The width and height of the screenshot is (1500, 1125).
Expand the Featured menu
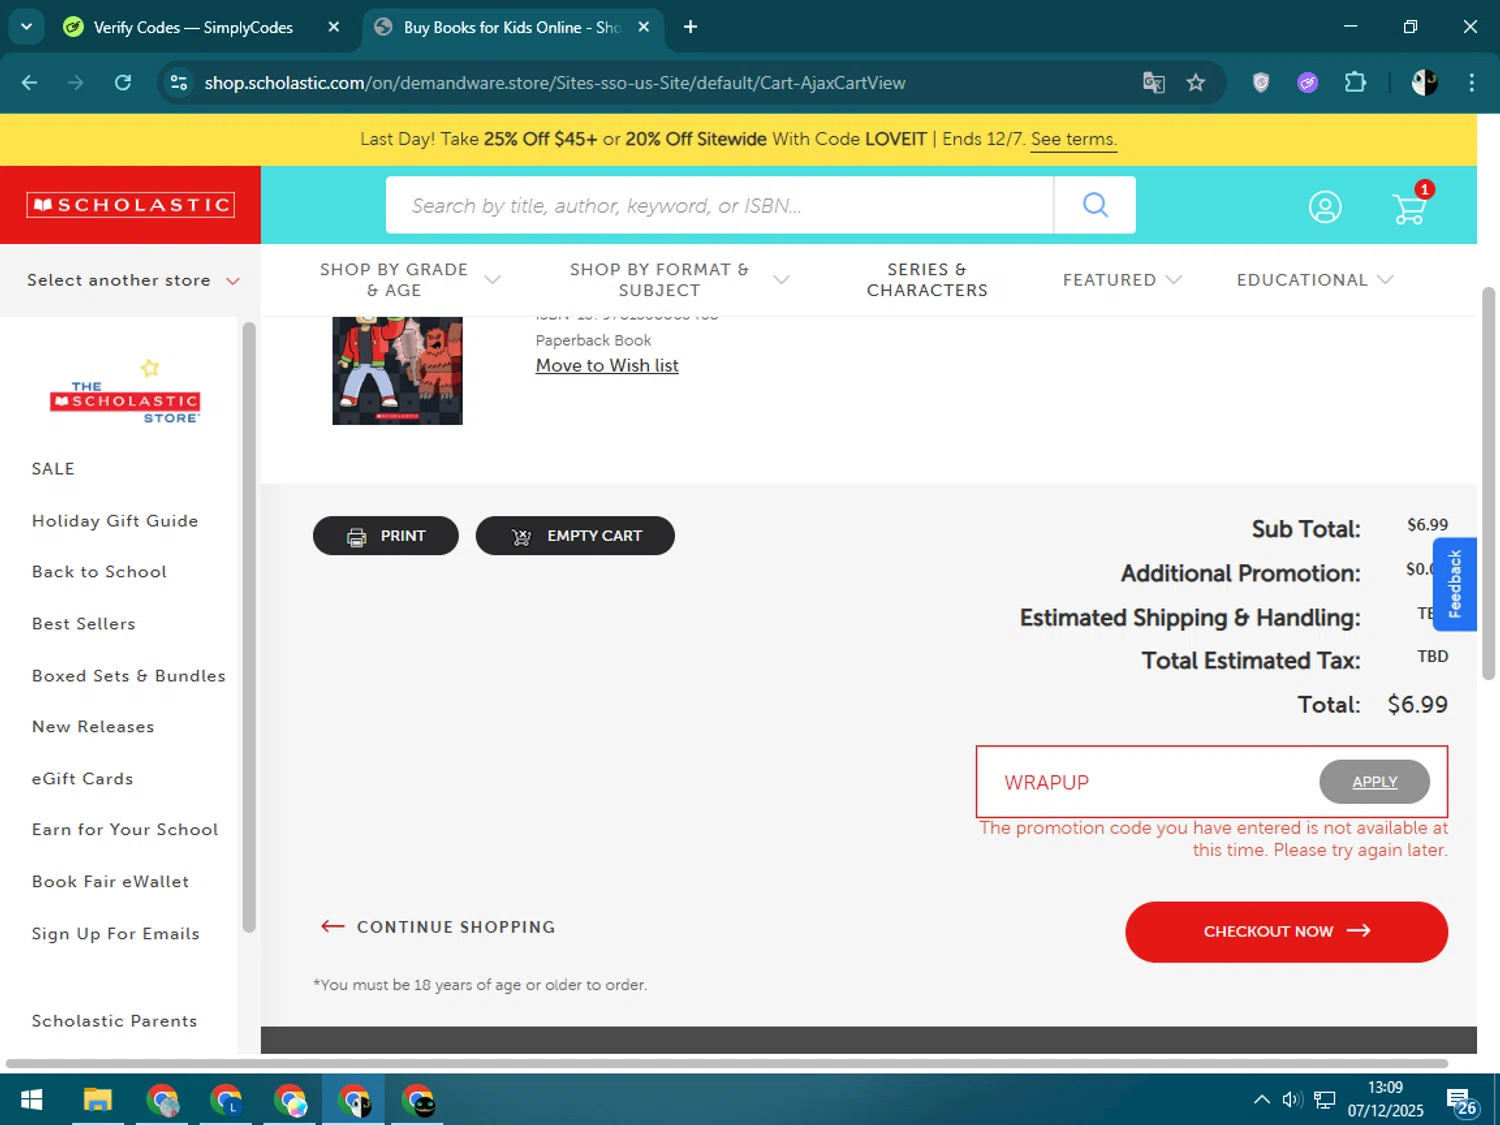click(x=1122, y=280)
